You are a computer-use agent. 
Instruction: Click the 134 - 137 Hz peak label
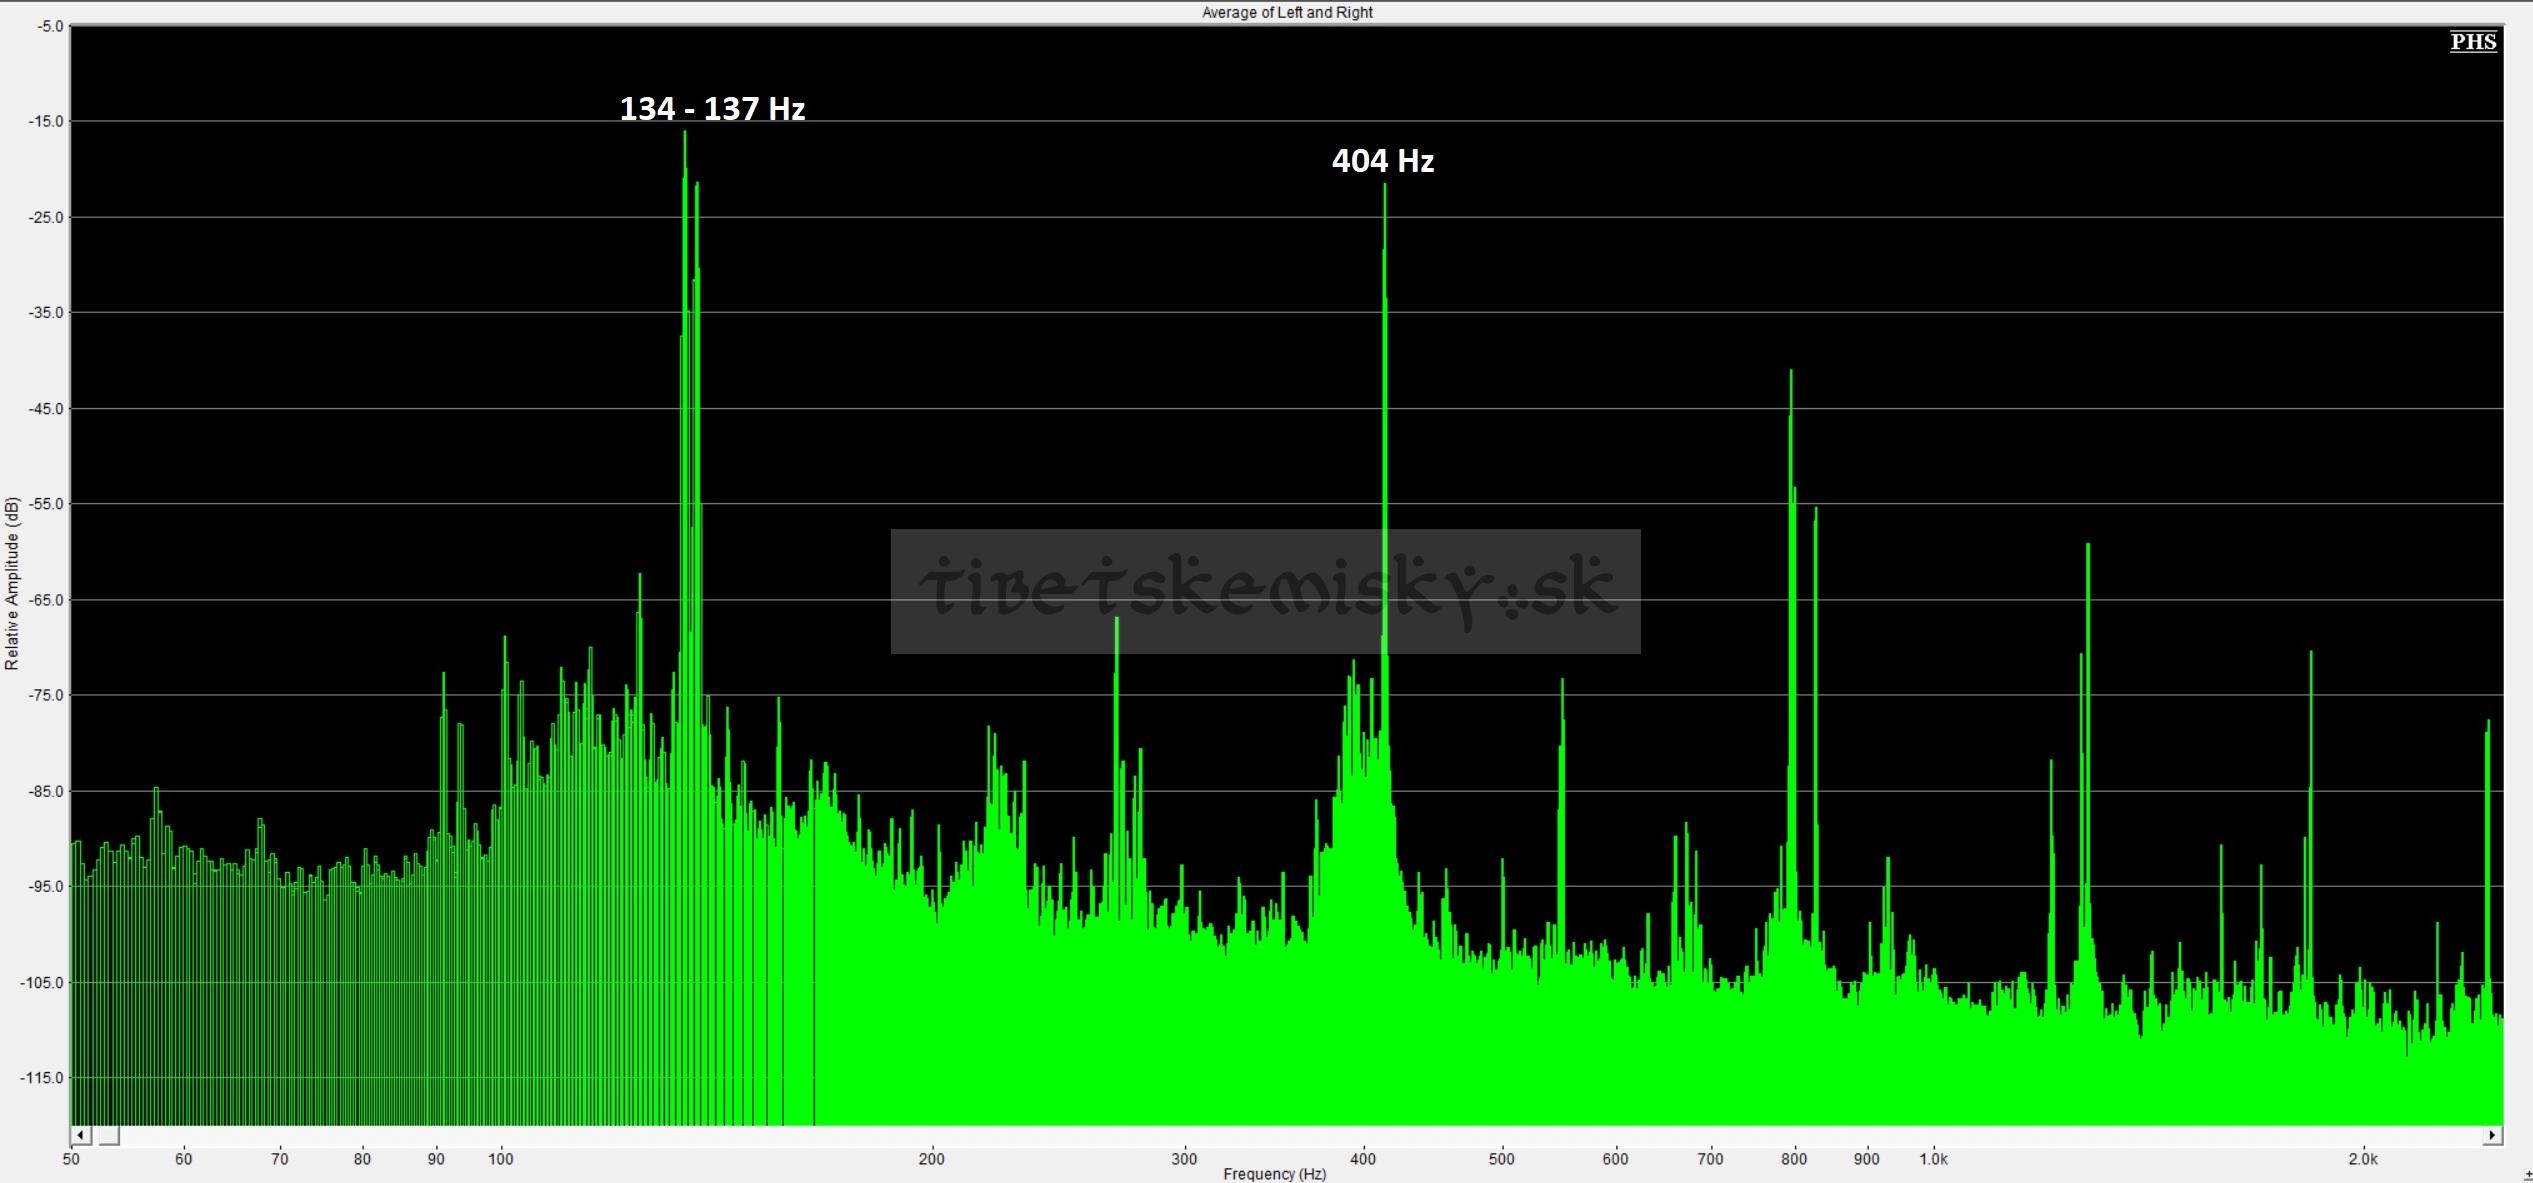(712, 108)
